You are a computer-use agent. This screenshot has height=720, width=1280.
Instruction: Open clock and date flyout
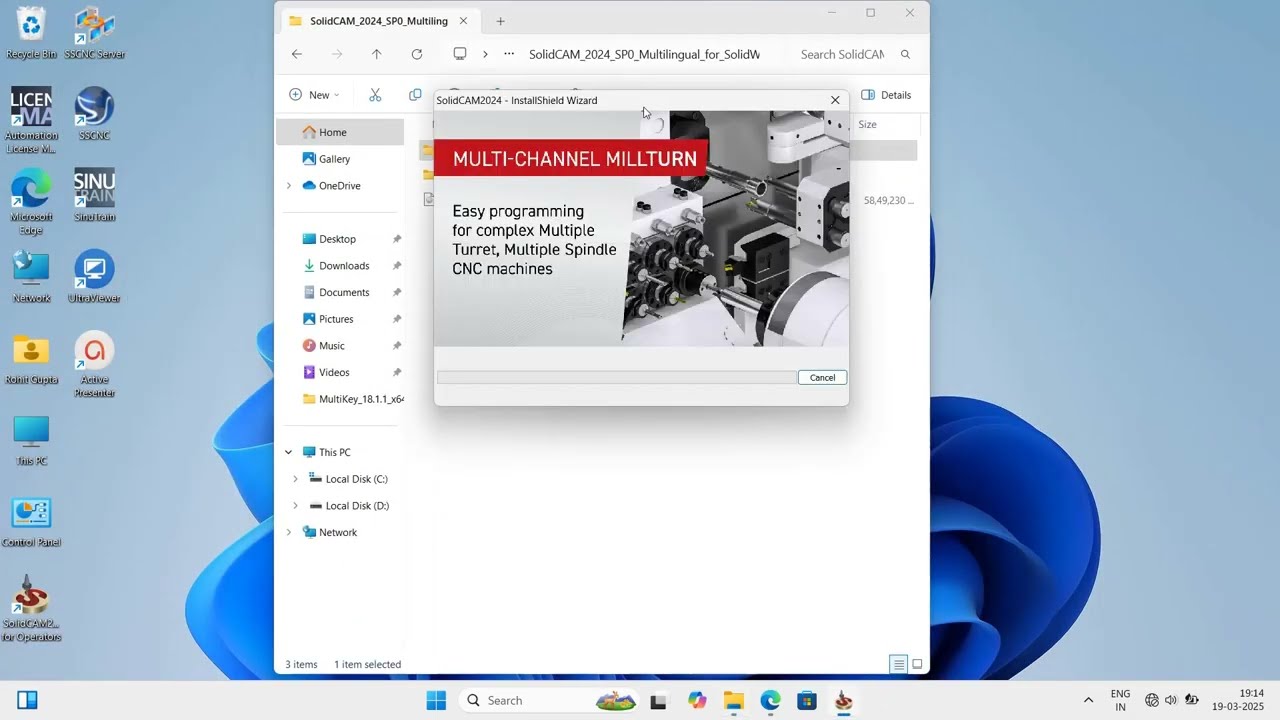(1237, 700)
